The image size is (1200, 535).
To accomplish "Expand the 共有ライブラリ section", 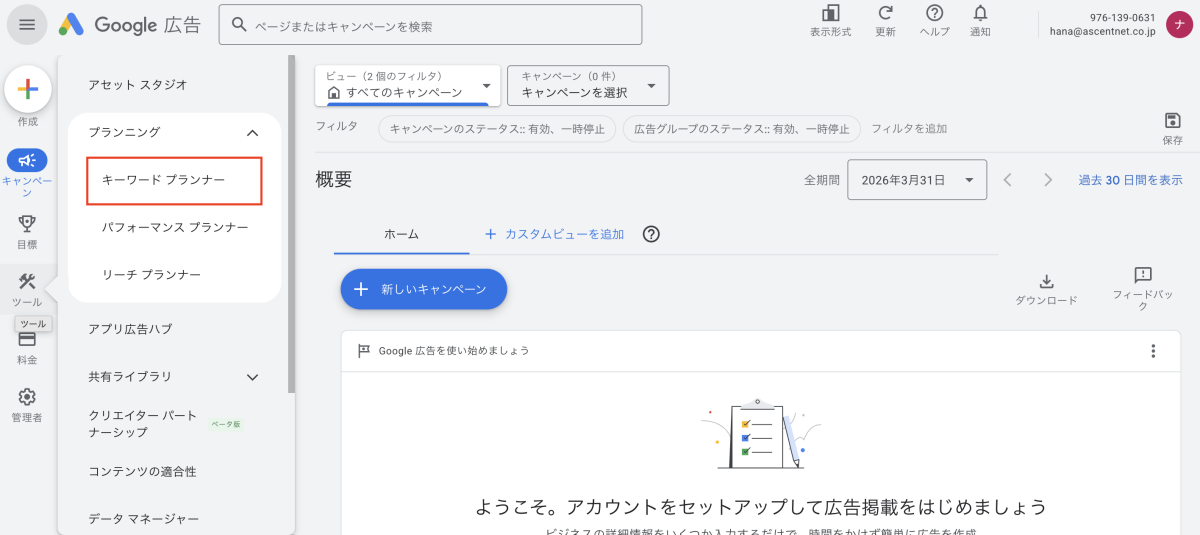I will tap(252, 377).
